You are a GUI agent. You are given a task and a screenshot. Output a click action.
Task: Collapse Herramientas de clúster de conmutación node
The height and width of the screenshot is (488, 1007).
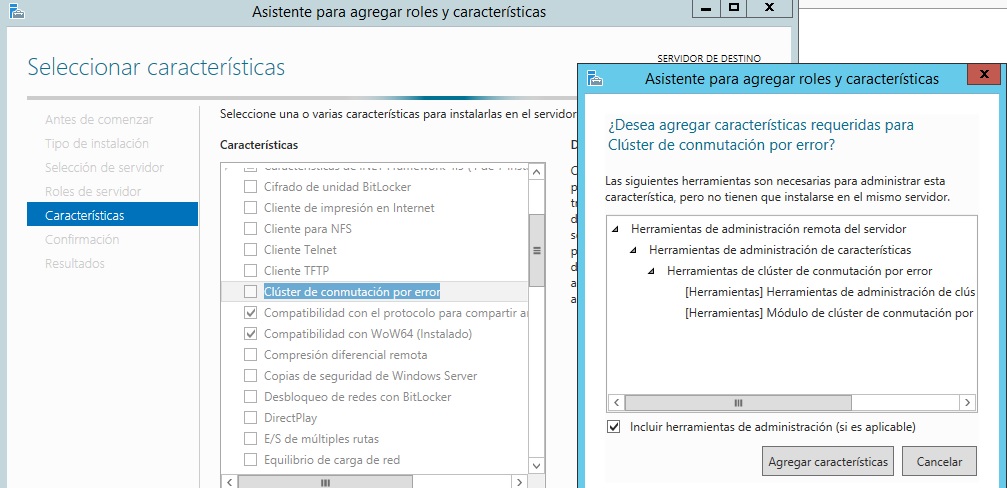point(652,271)
